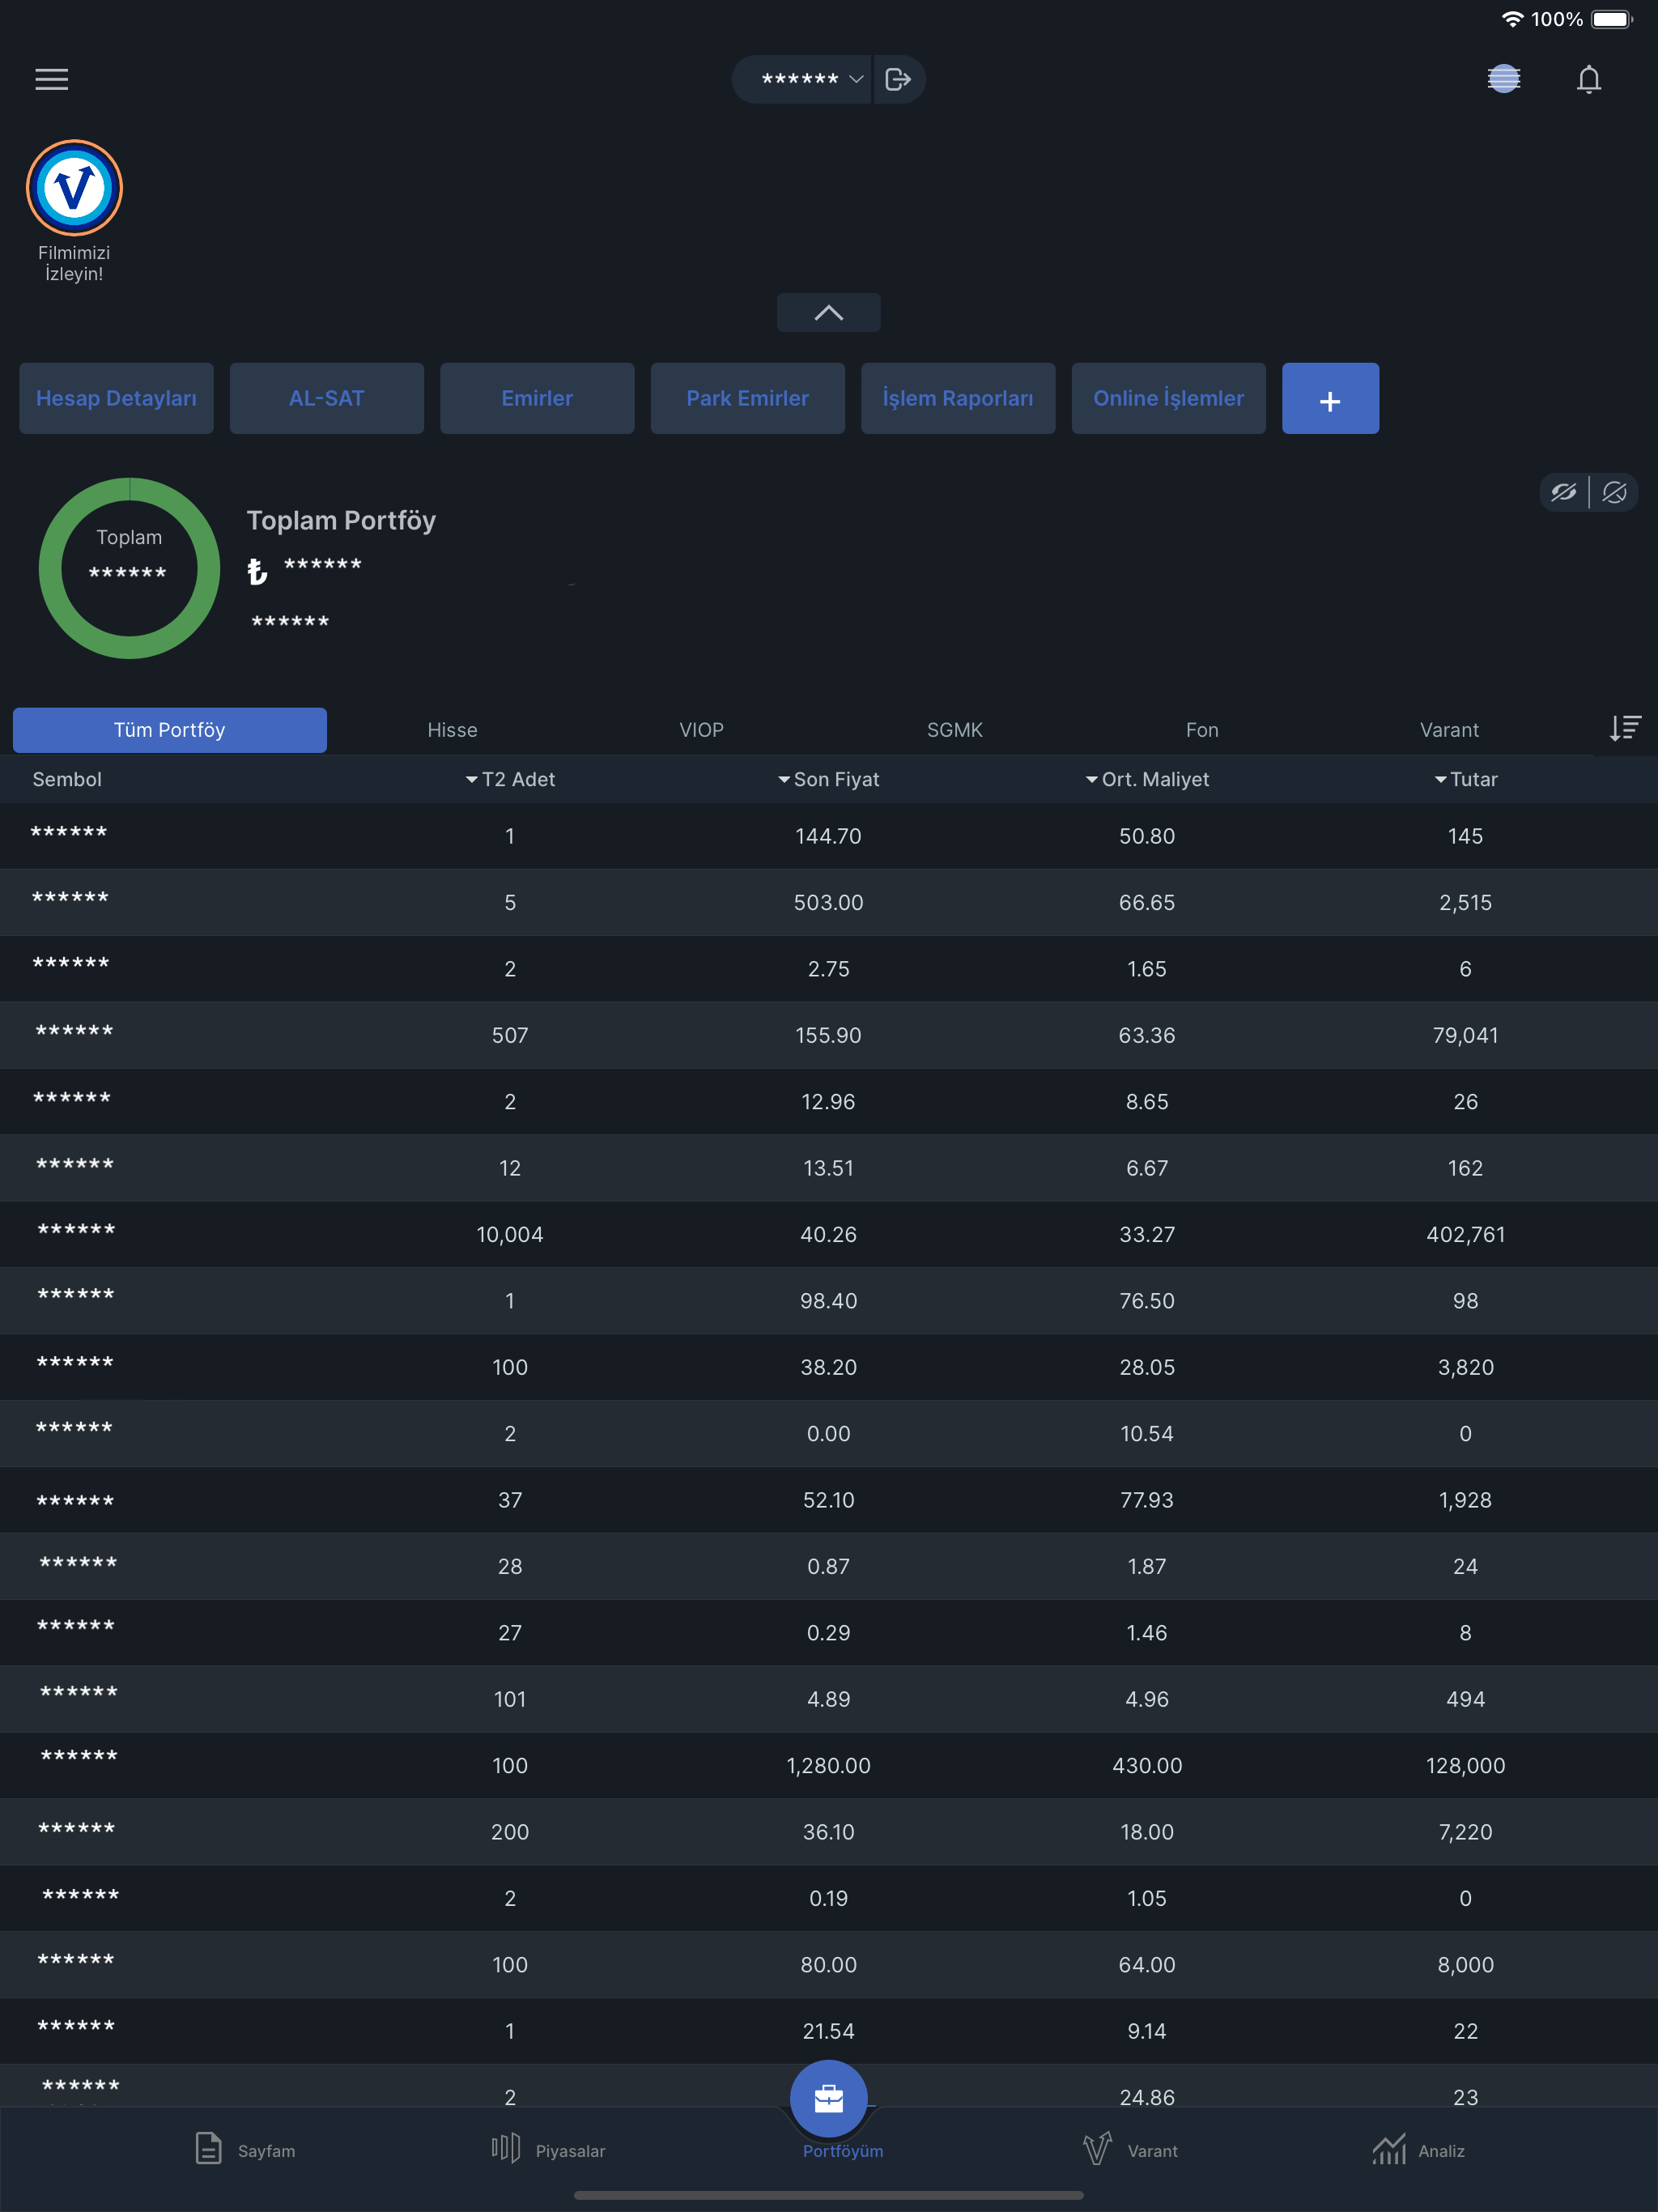Switch to the Hisse tab

[452, 730]
